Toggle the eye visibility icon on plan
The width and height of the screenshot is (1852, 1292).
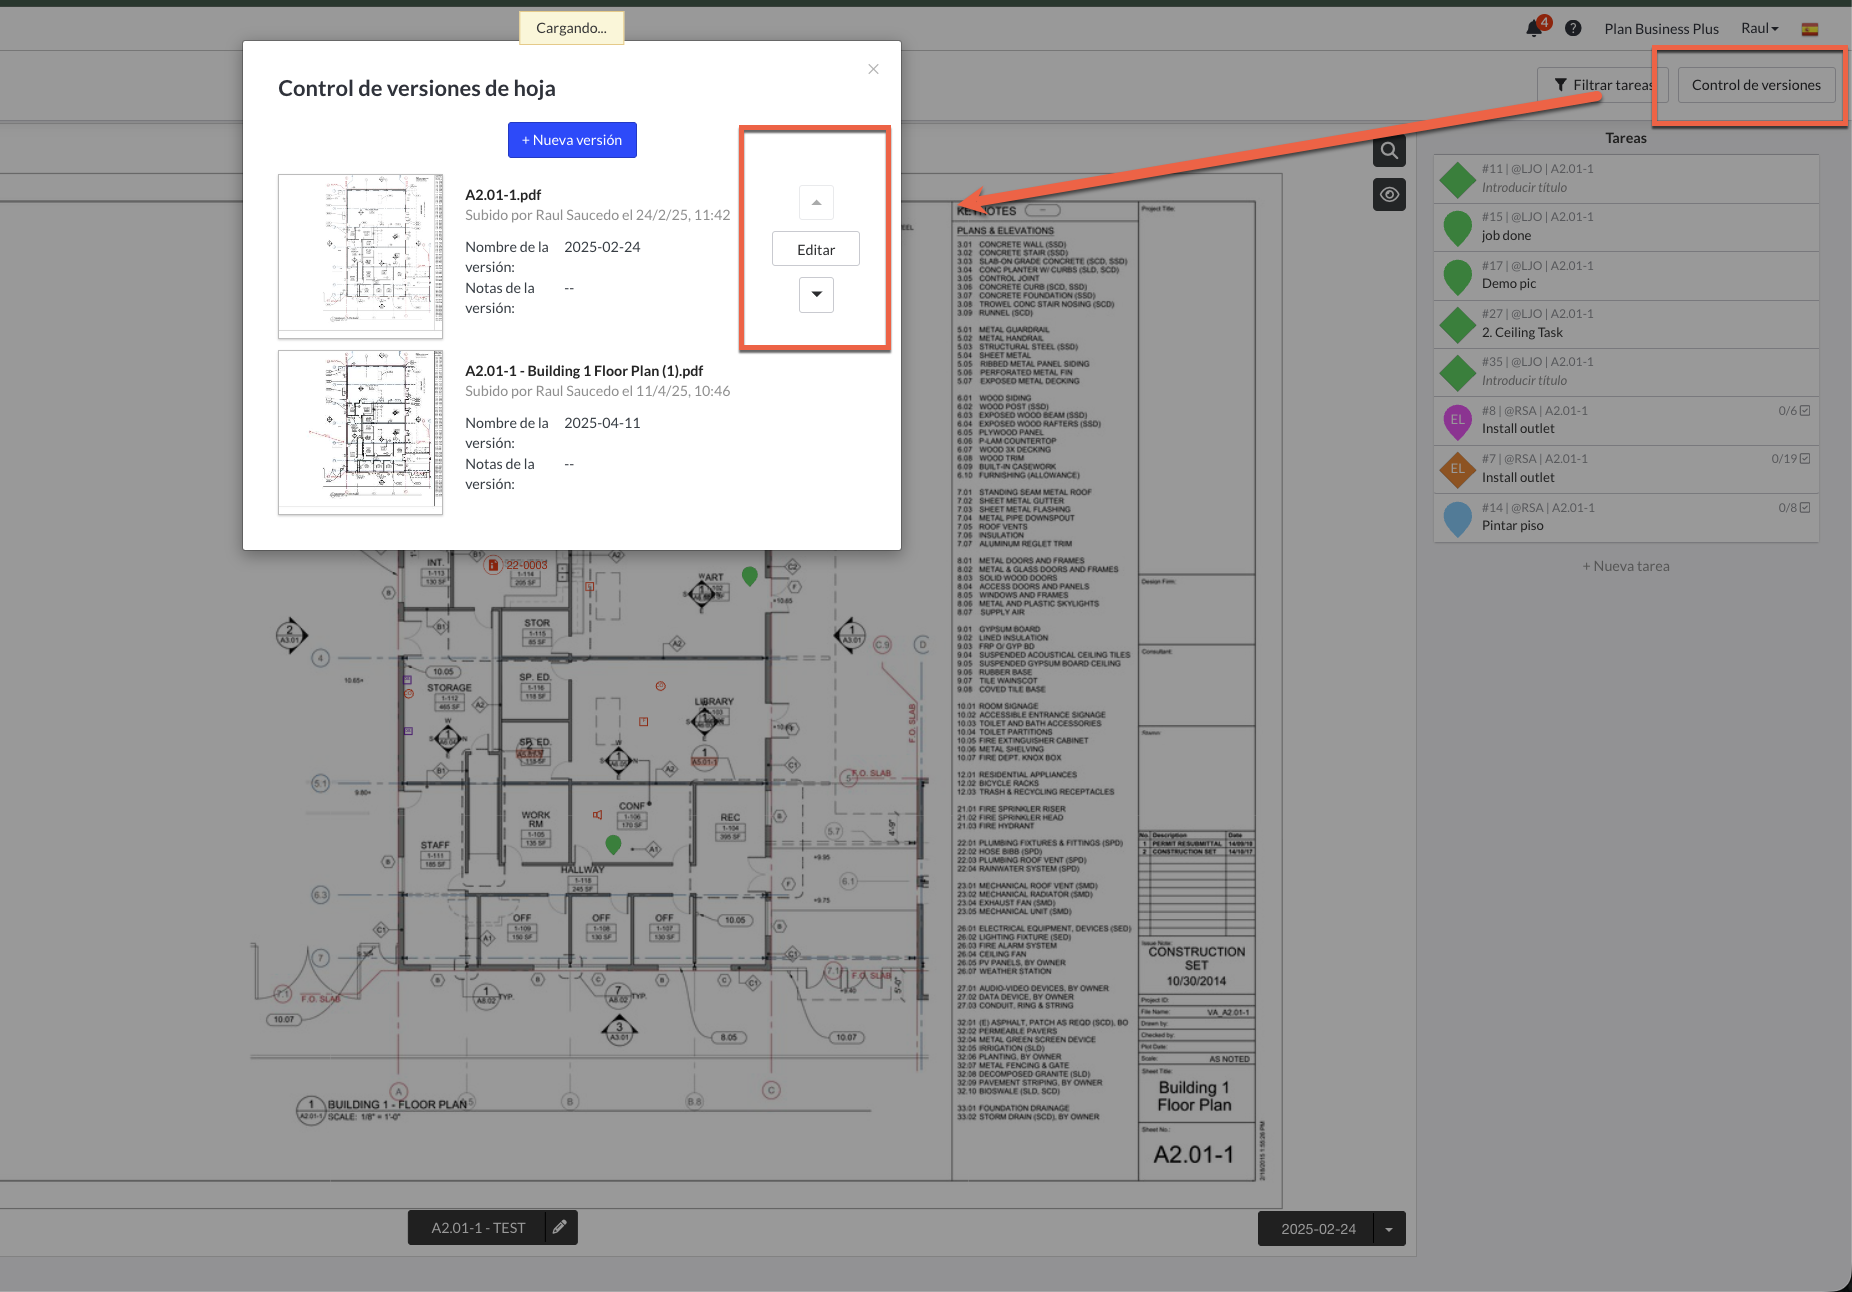click(1389, 195)
